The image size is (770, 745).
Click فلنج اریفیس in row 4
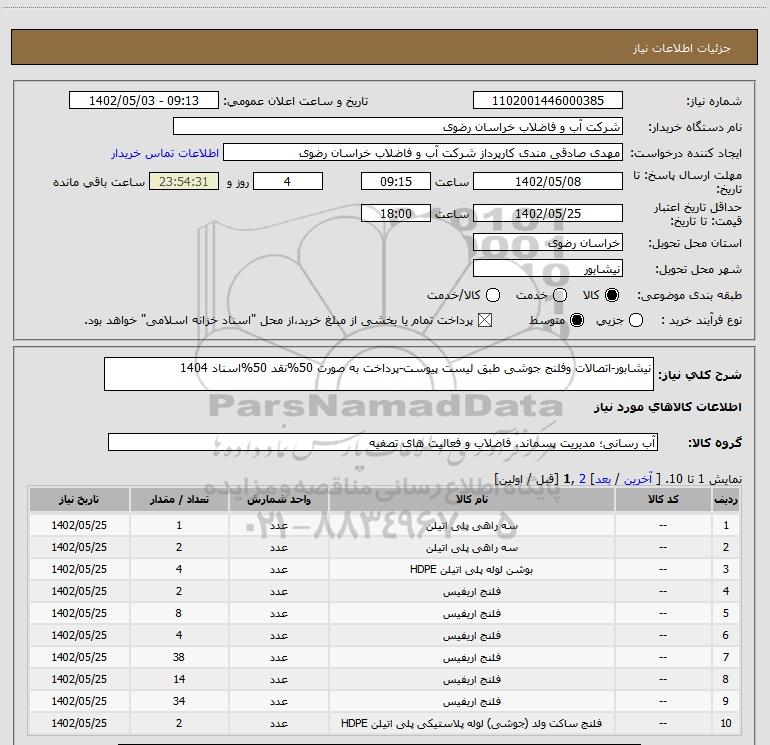tap(471, 592)
